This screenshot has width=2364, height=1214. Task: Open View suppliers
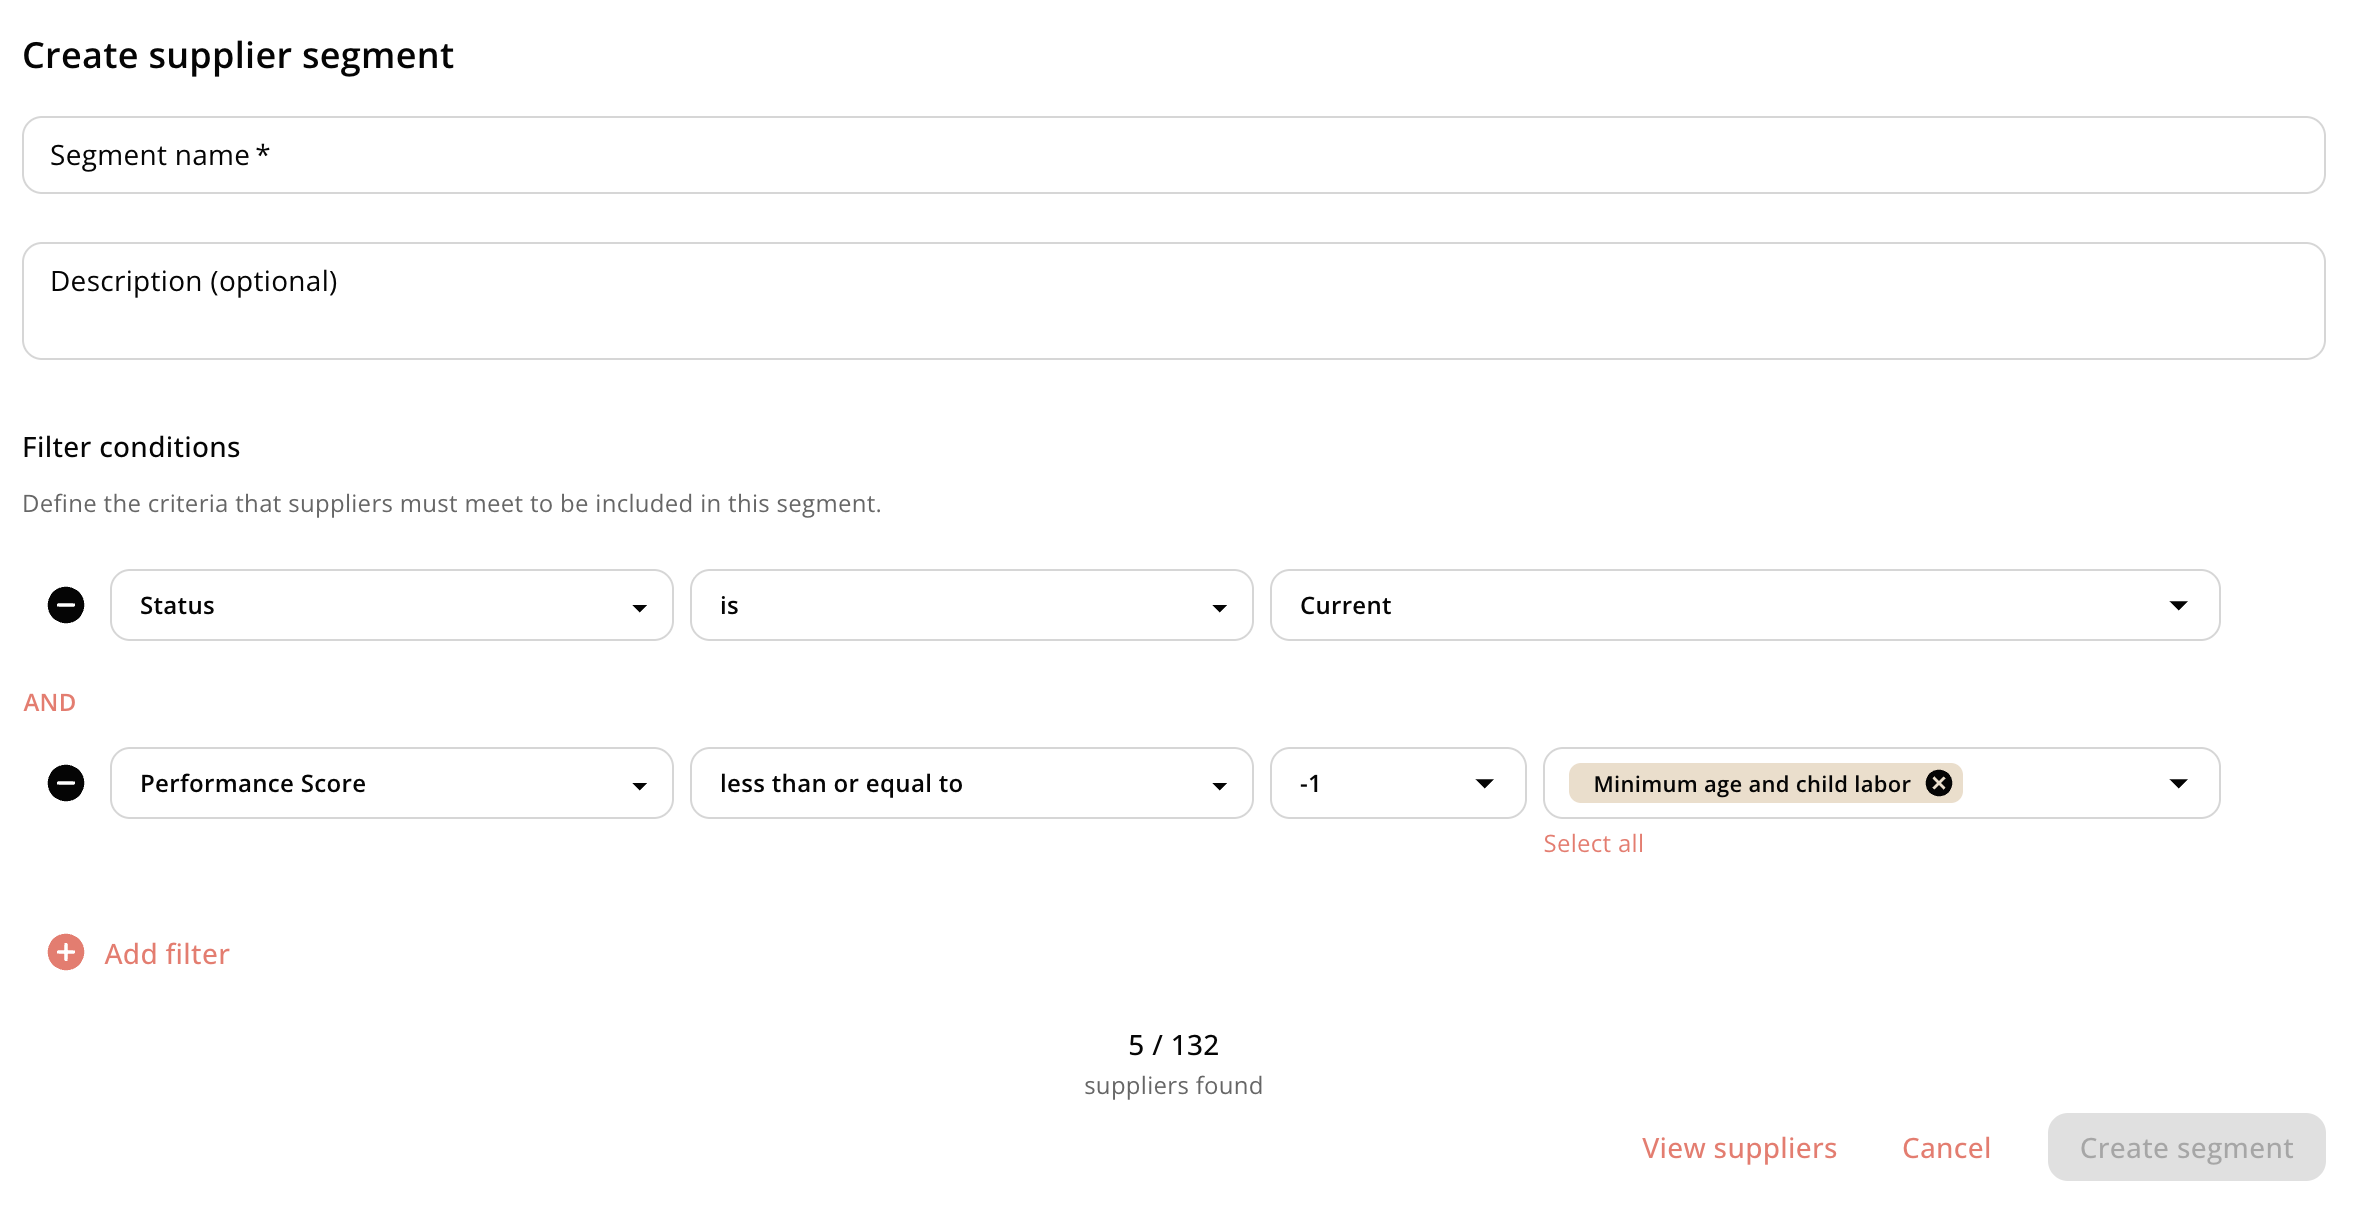click(1739, 1148)
